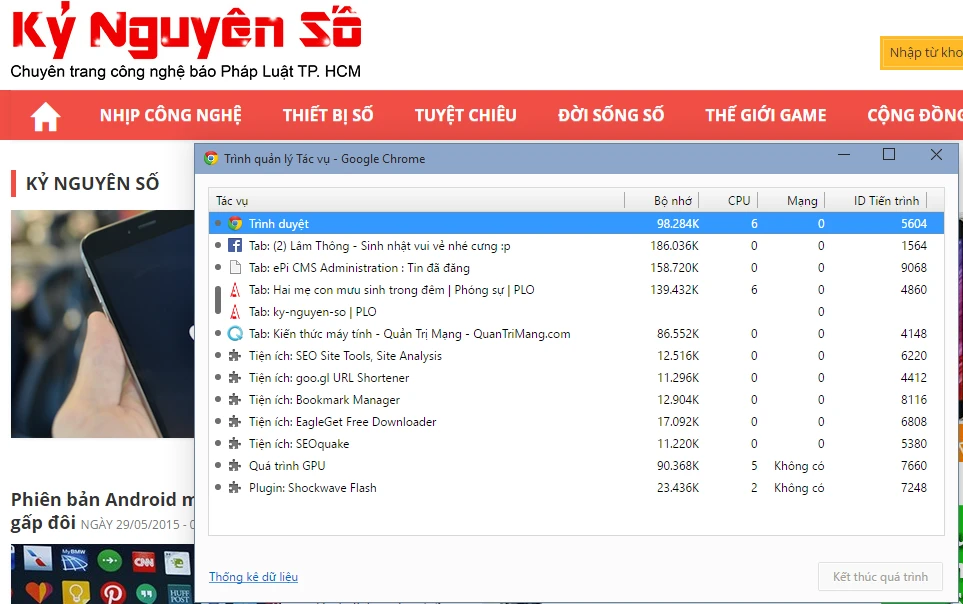Click Chrome icon in Trình duyệt row

coord(235,224)
